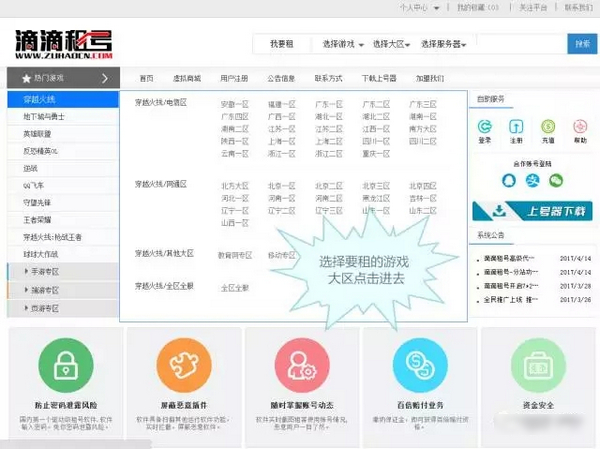Open the 选择游戏 dropdown
Screen dimensions: 600x449
[343, 44]
